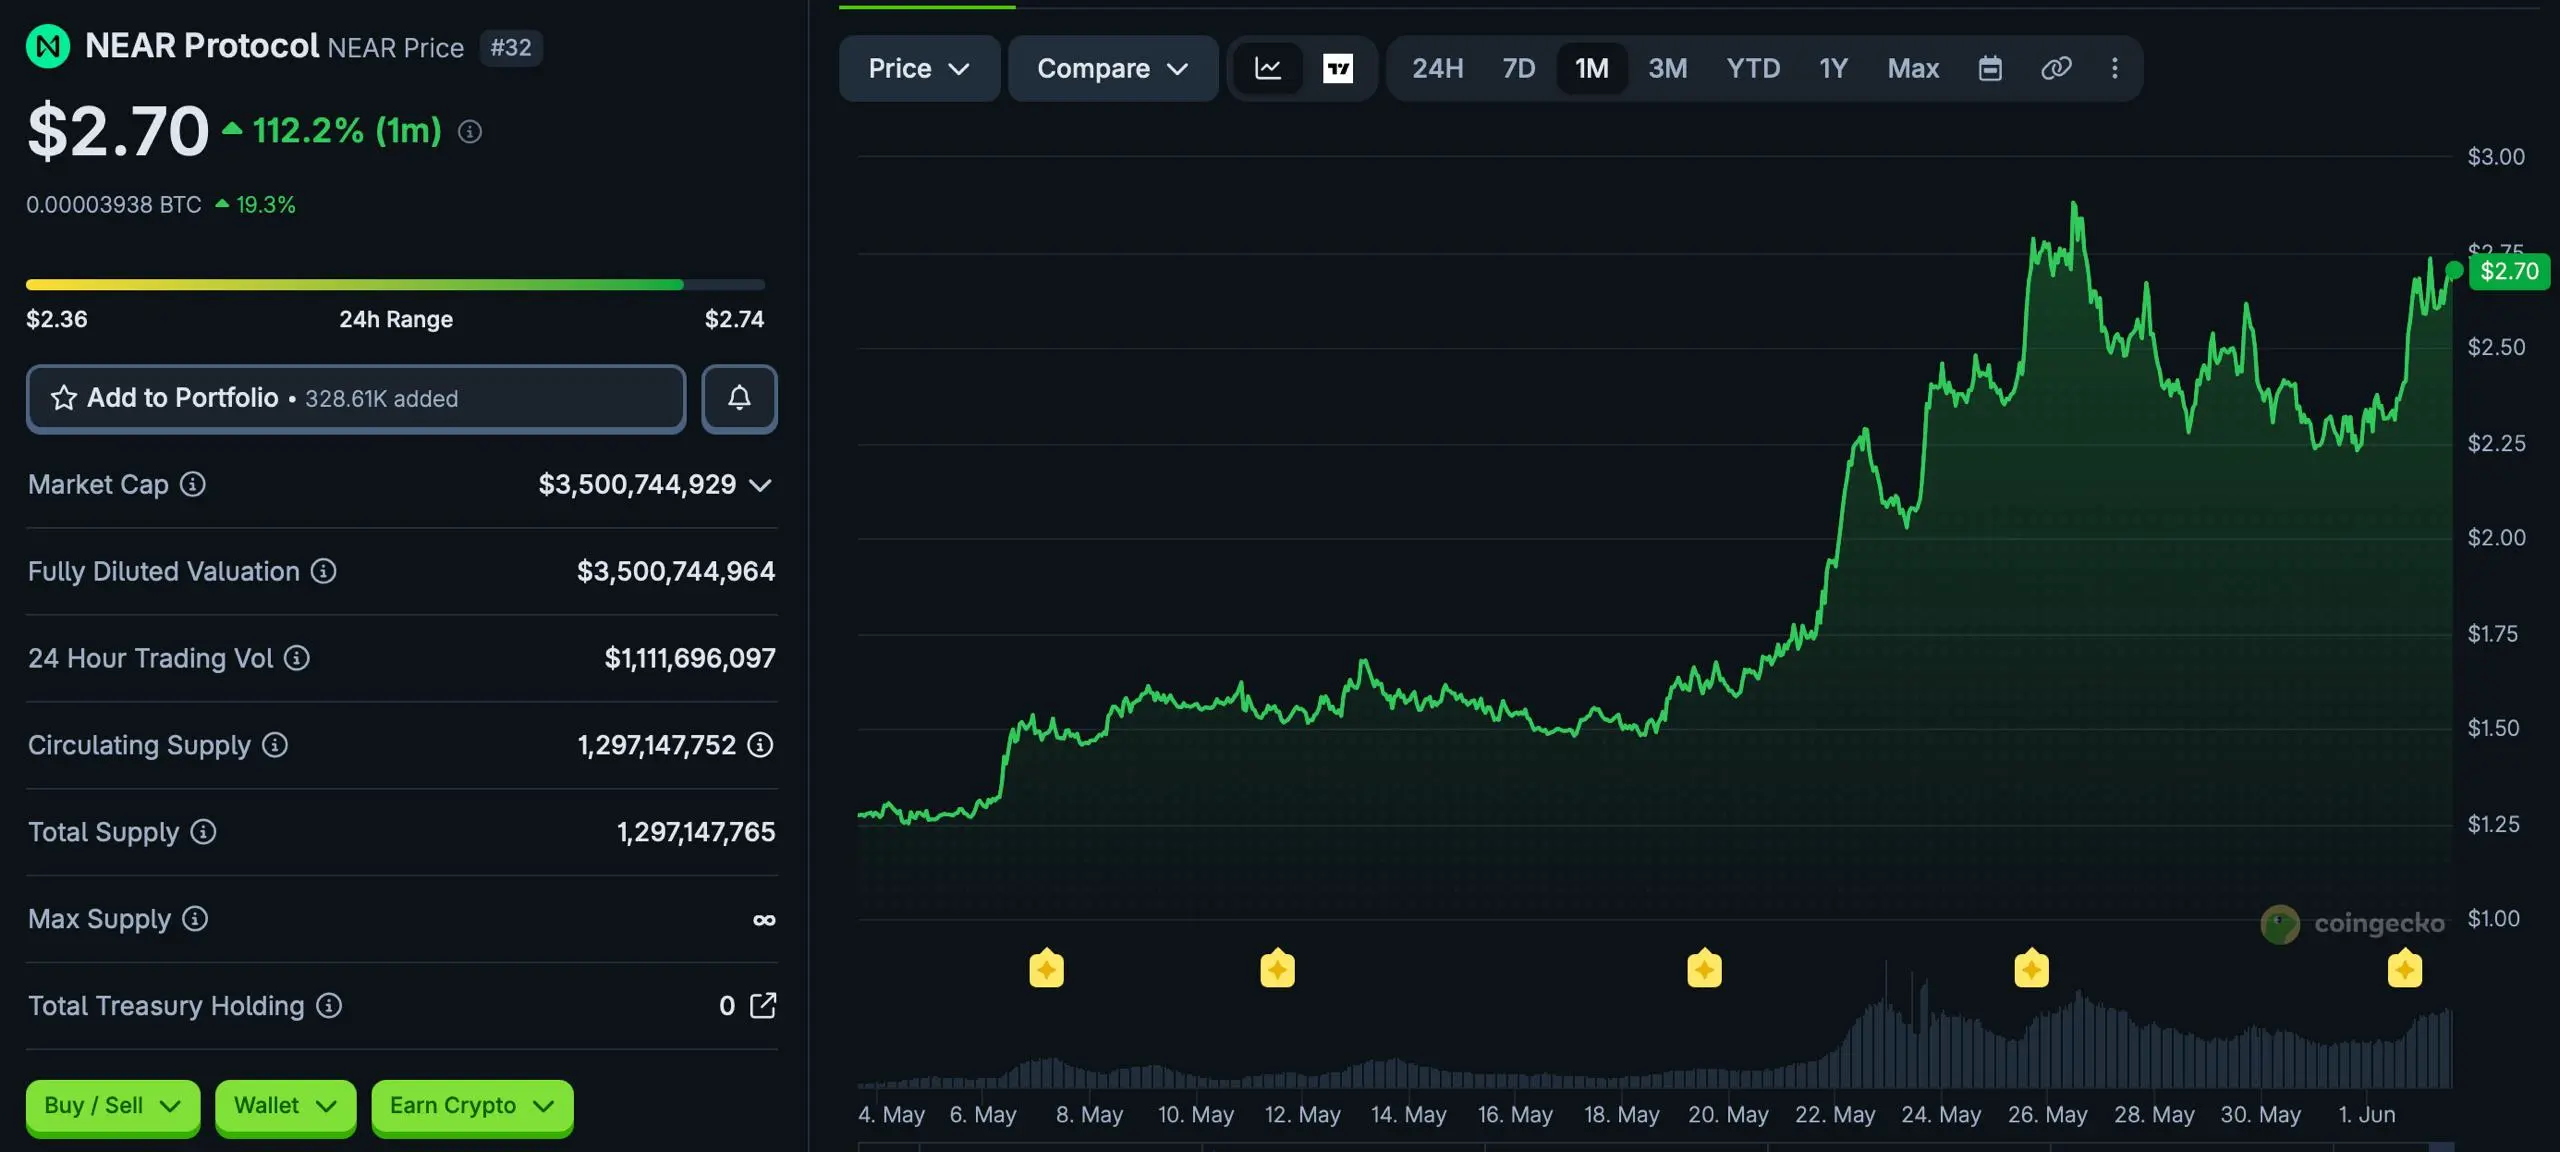Copy chart link icon
Image resolution: width=2560 pixels, height=1152 pixels.
coord(2055,68)
